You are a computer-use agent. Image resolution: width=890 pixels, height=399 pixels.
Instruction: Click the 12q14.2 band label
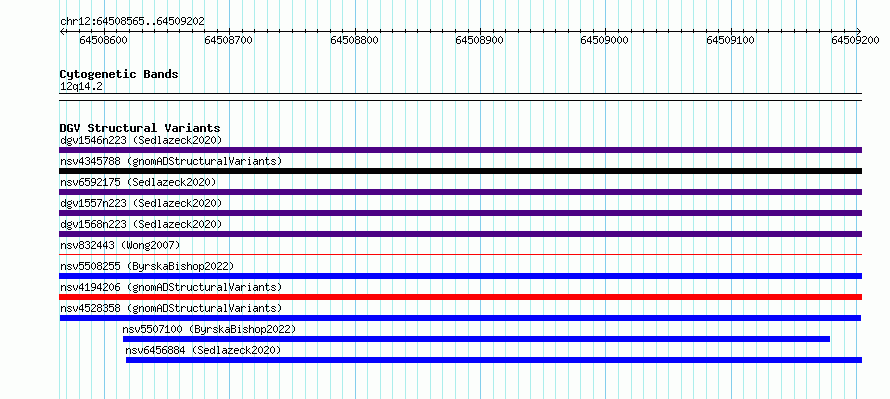pos(81,86)
